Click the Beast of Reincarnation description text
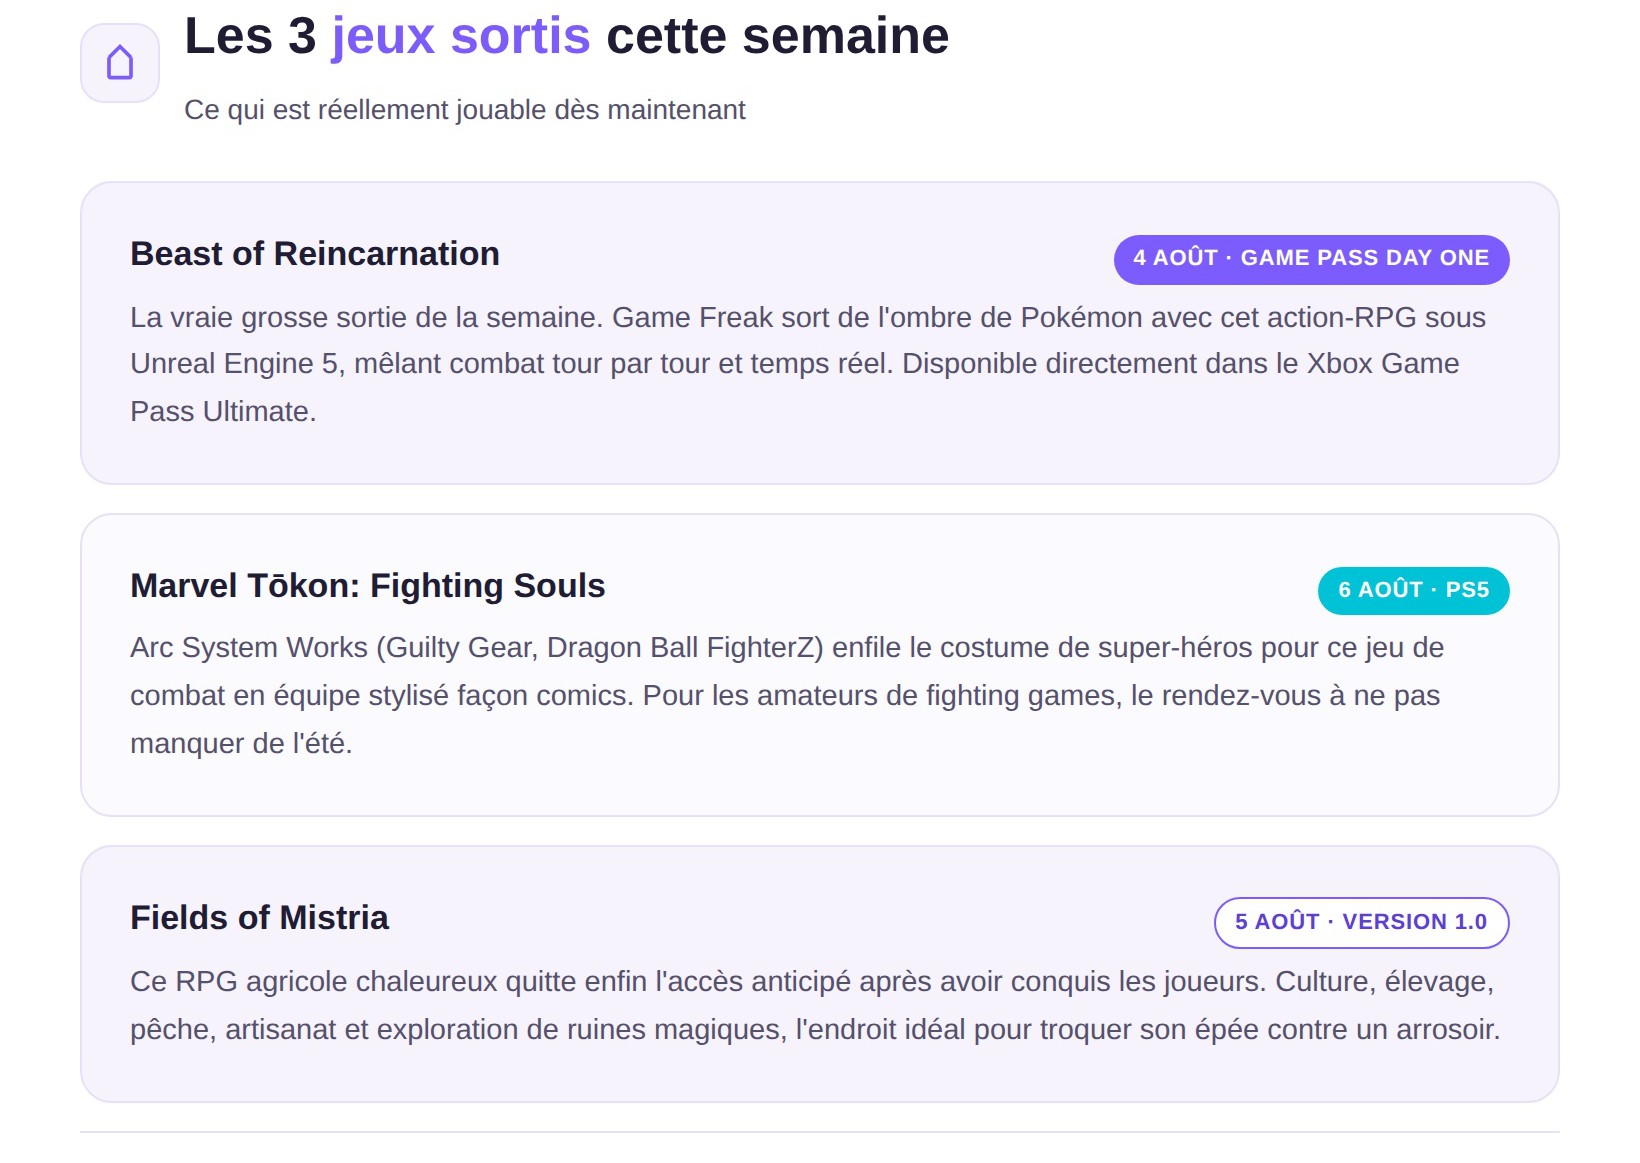This screenshot has height=1163, width=1640. [x=808, y=364]
